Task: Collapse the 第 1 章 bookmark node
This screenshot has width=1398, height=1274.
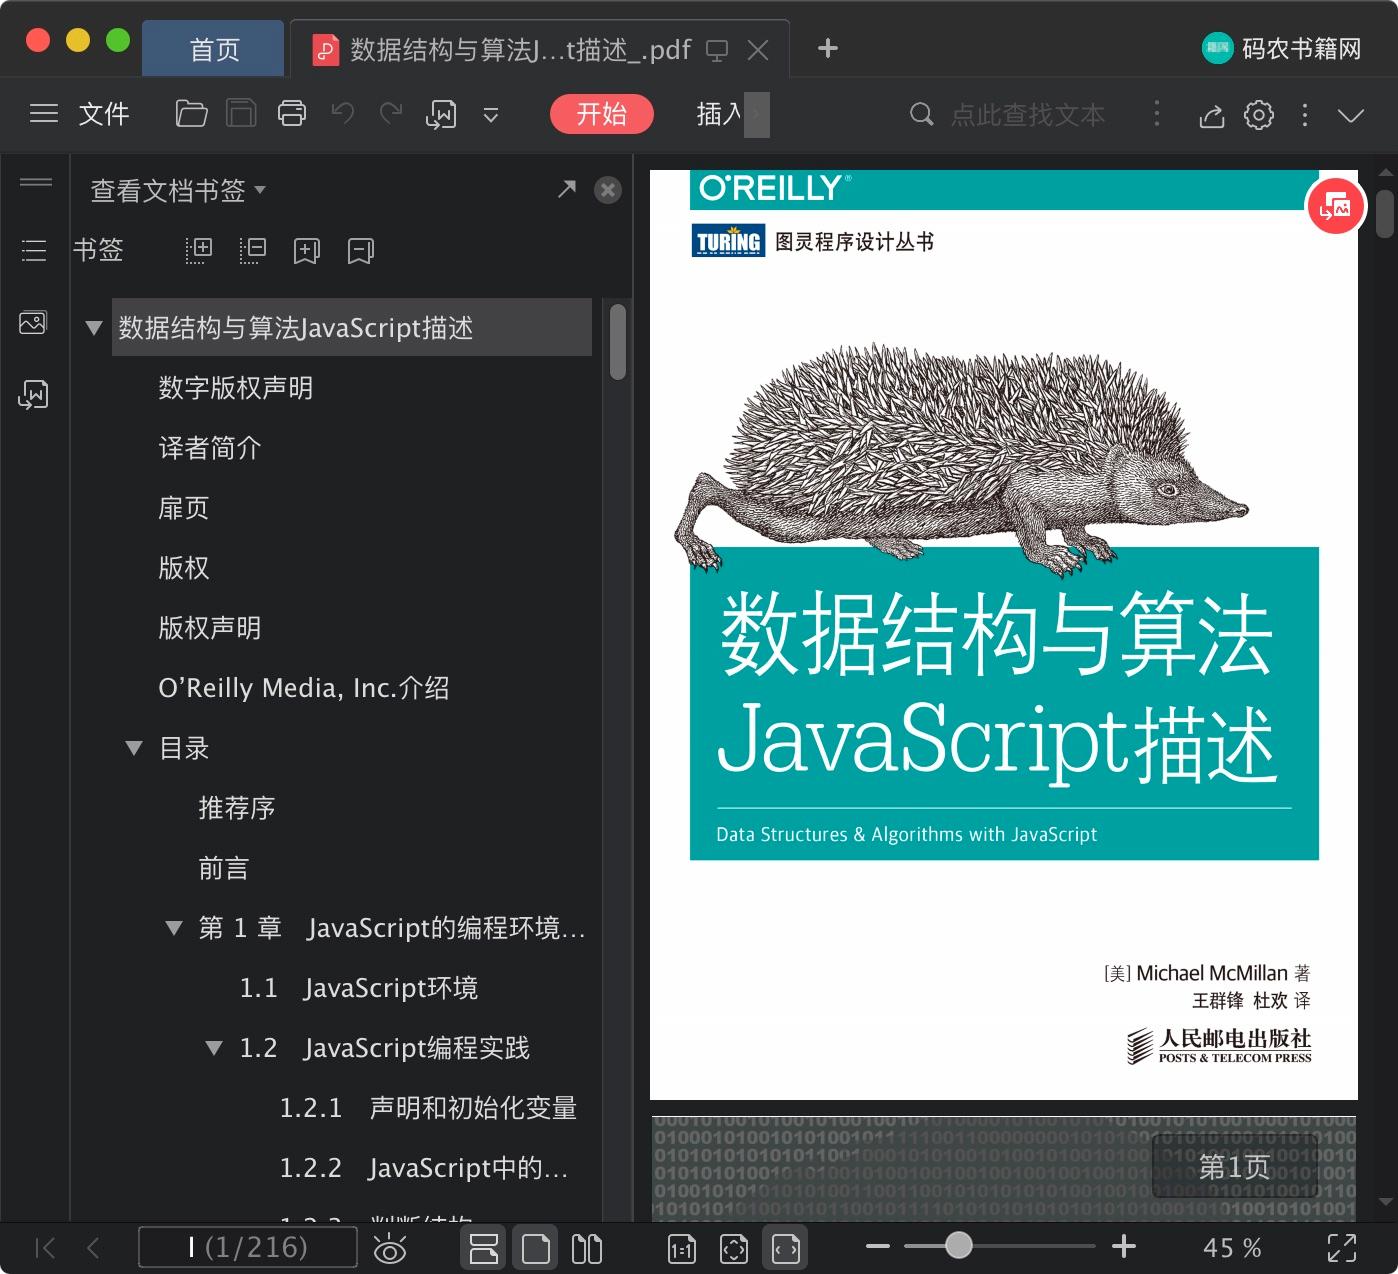Action: tap(174, 928)
